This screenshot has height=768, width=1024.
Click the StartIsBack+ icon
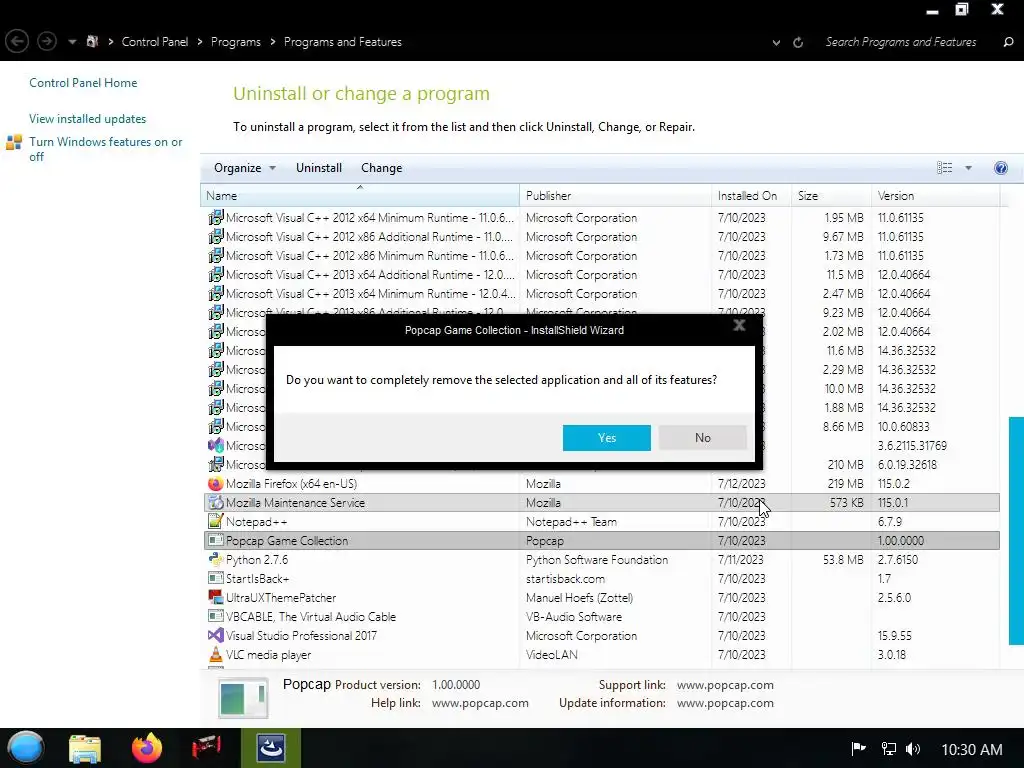pos(215,579)
